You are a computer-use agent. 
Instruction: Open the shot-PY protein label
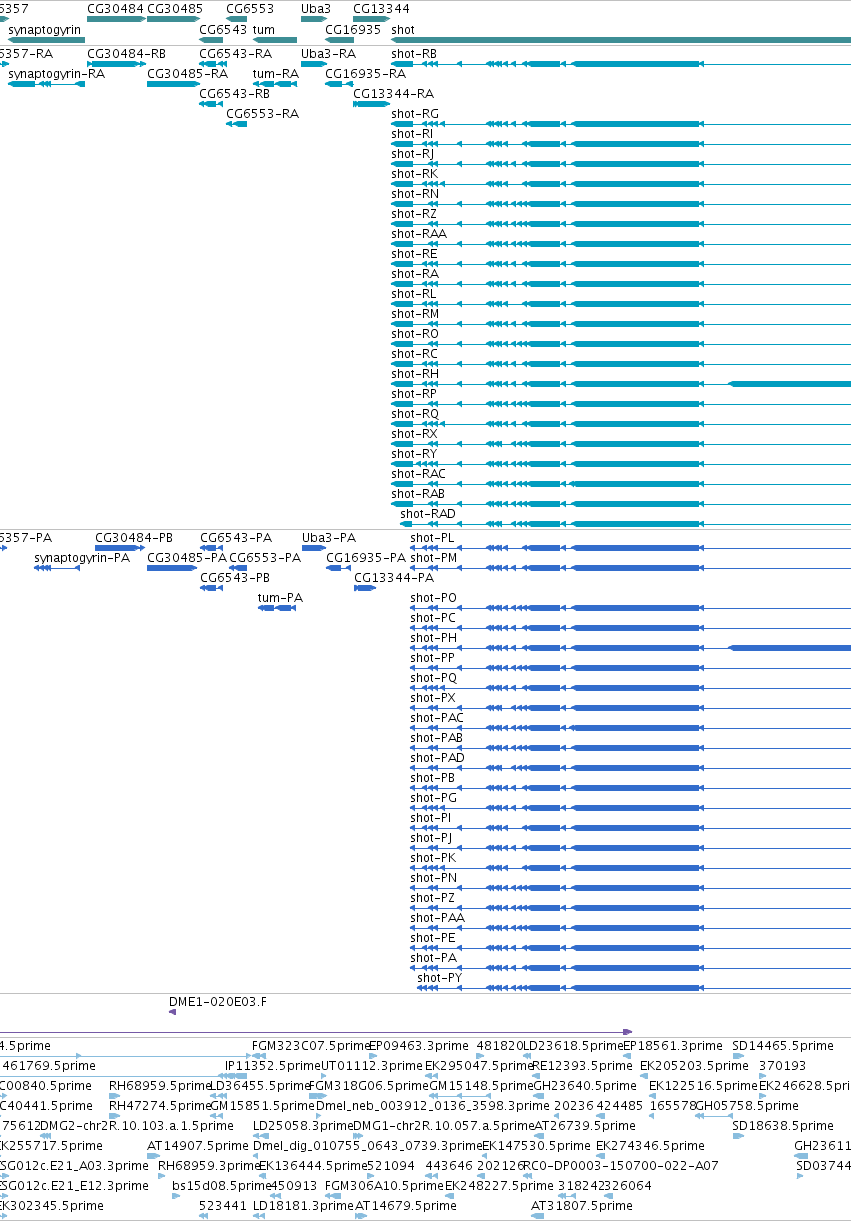440,978
